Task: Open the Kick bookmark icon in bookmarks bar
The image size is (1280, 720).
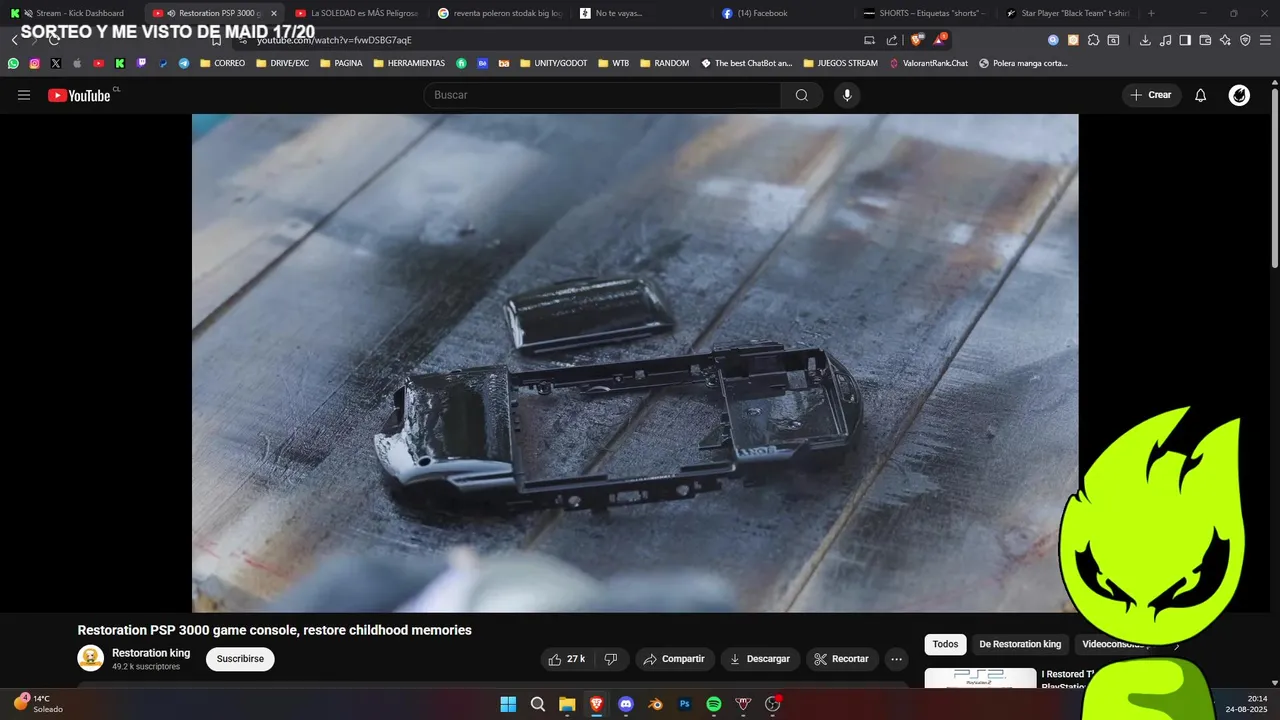Action: 120,63
